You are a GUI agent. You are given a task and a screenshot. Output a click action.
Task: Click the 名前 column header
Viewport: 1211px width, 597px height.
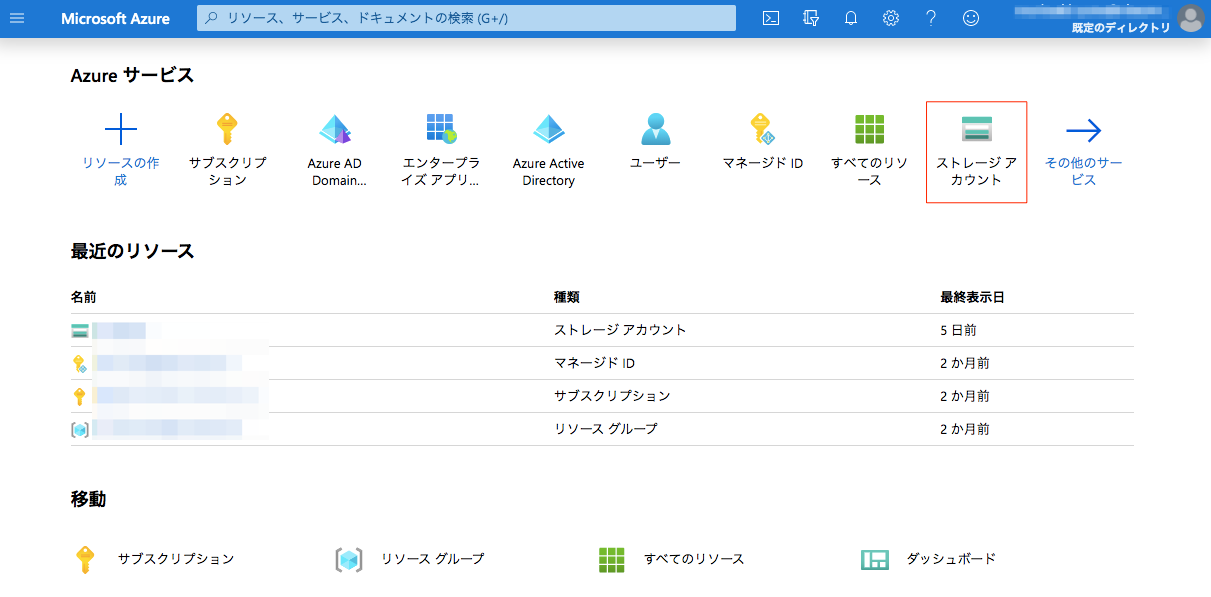pos(84,297)
